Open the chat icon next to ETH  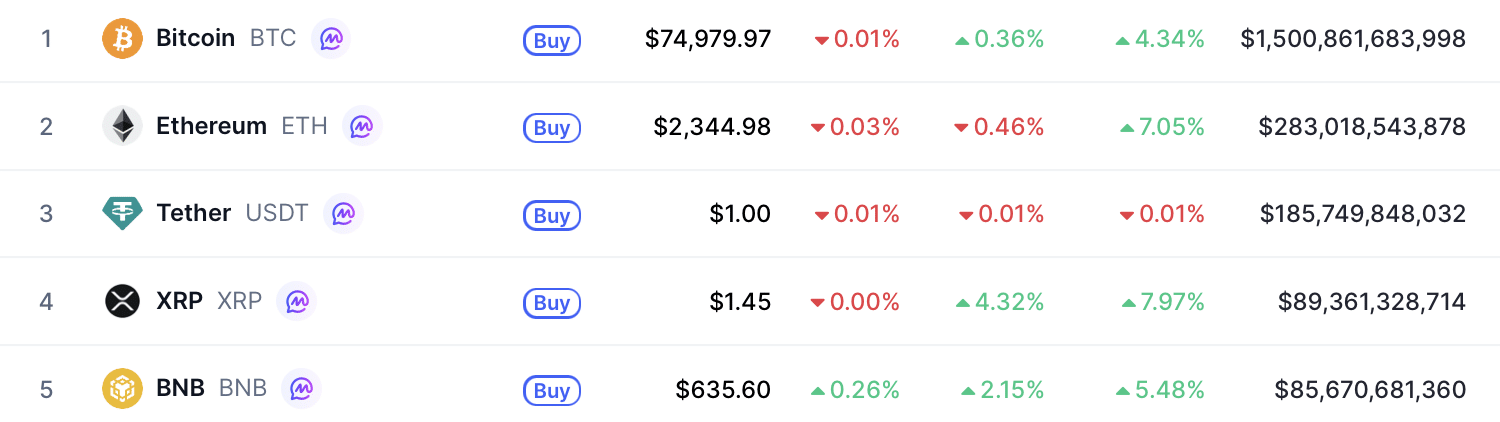tap(362, 126)
